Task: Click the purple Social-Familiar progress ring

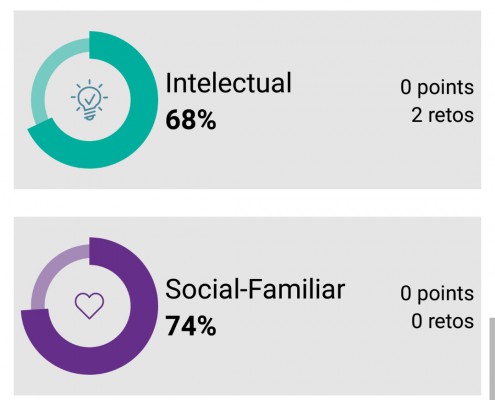Action: click(x=89, y=306)
